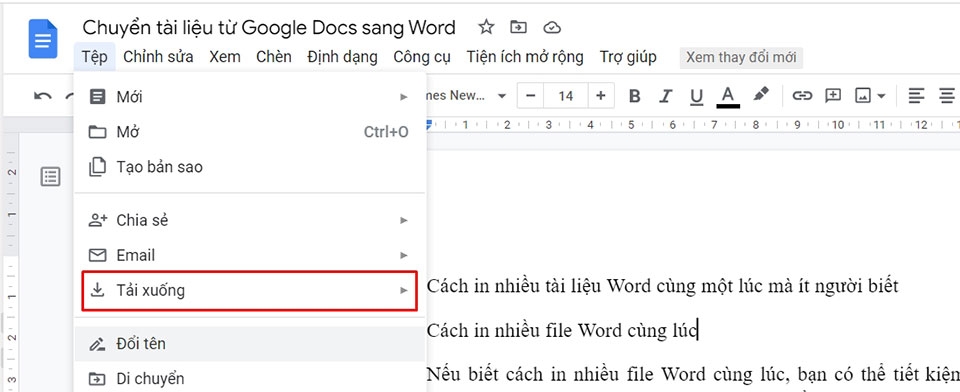This screenshot has width=960, height=392.
Task: Select the Email menu entry
Action: tap(249, 255)
